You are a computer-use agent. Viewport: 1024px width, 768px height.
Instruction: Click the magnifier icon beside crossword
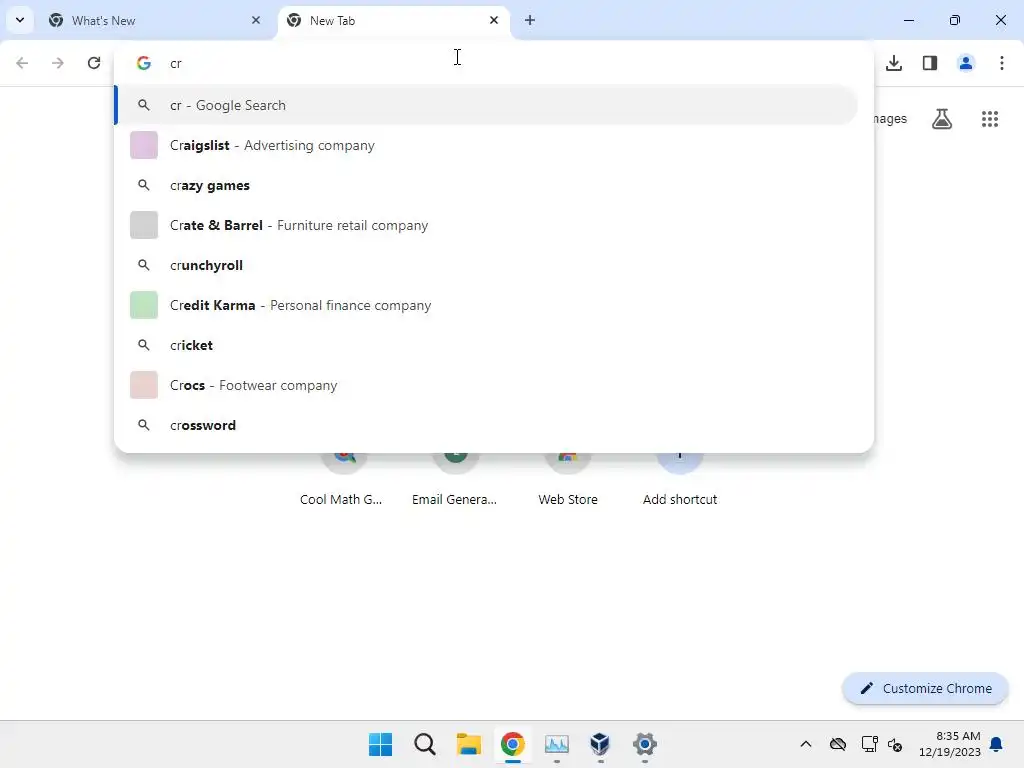[144, 425]
